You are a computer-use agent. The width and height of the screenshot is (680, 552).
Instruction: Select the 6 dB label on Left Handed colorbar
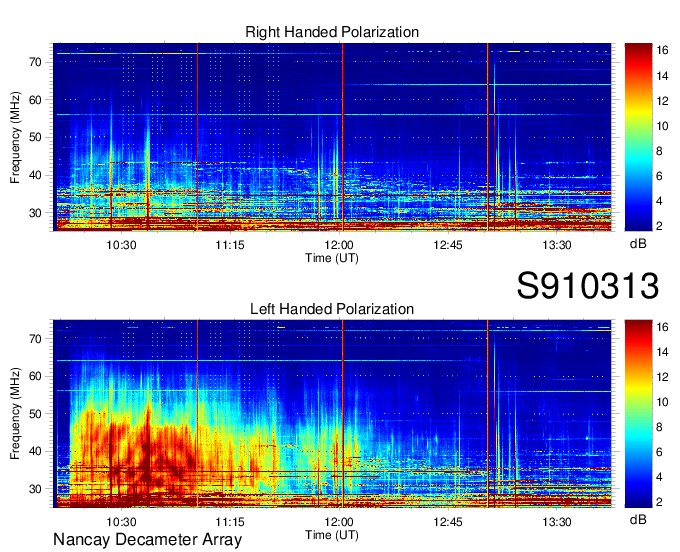coord(659,452)
